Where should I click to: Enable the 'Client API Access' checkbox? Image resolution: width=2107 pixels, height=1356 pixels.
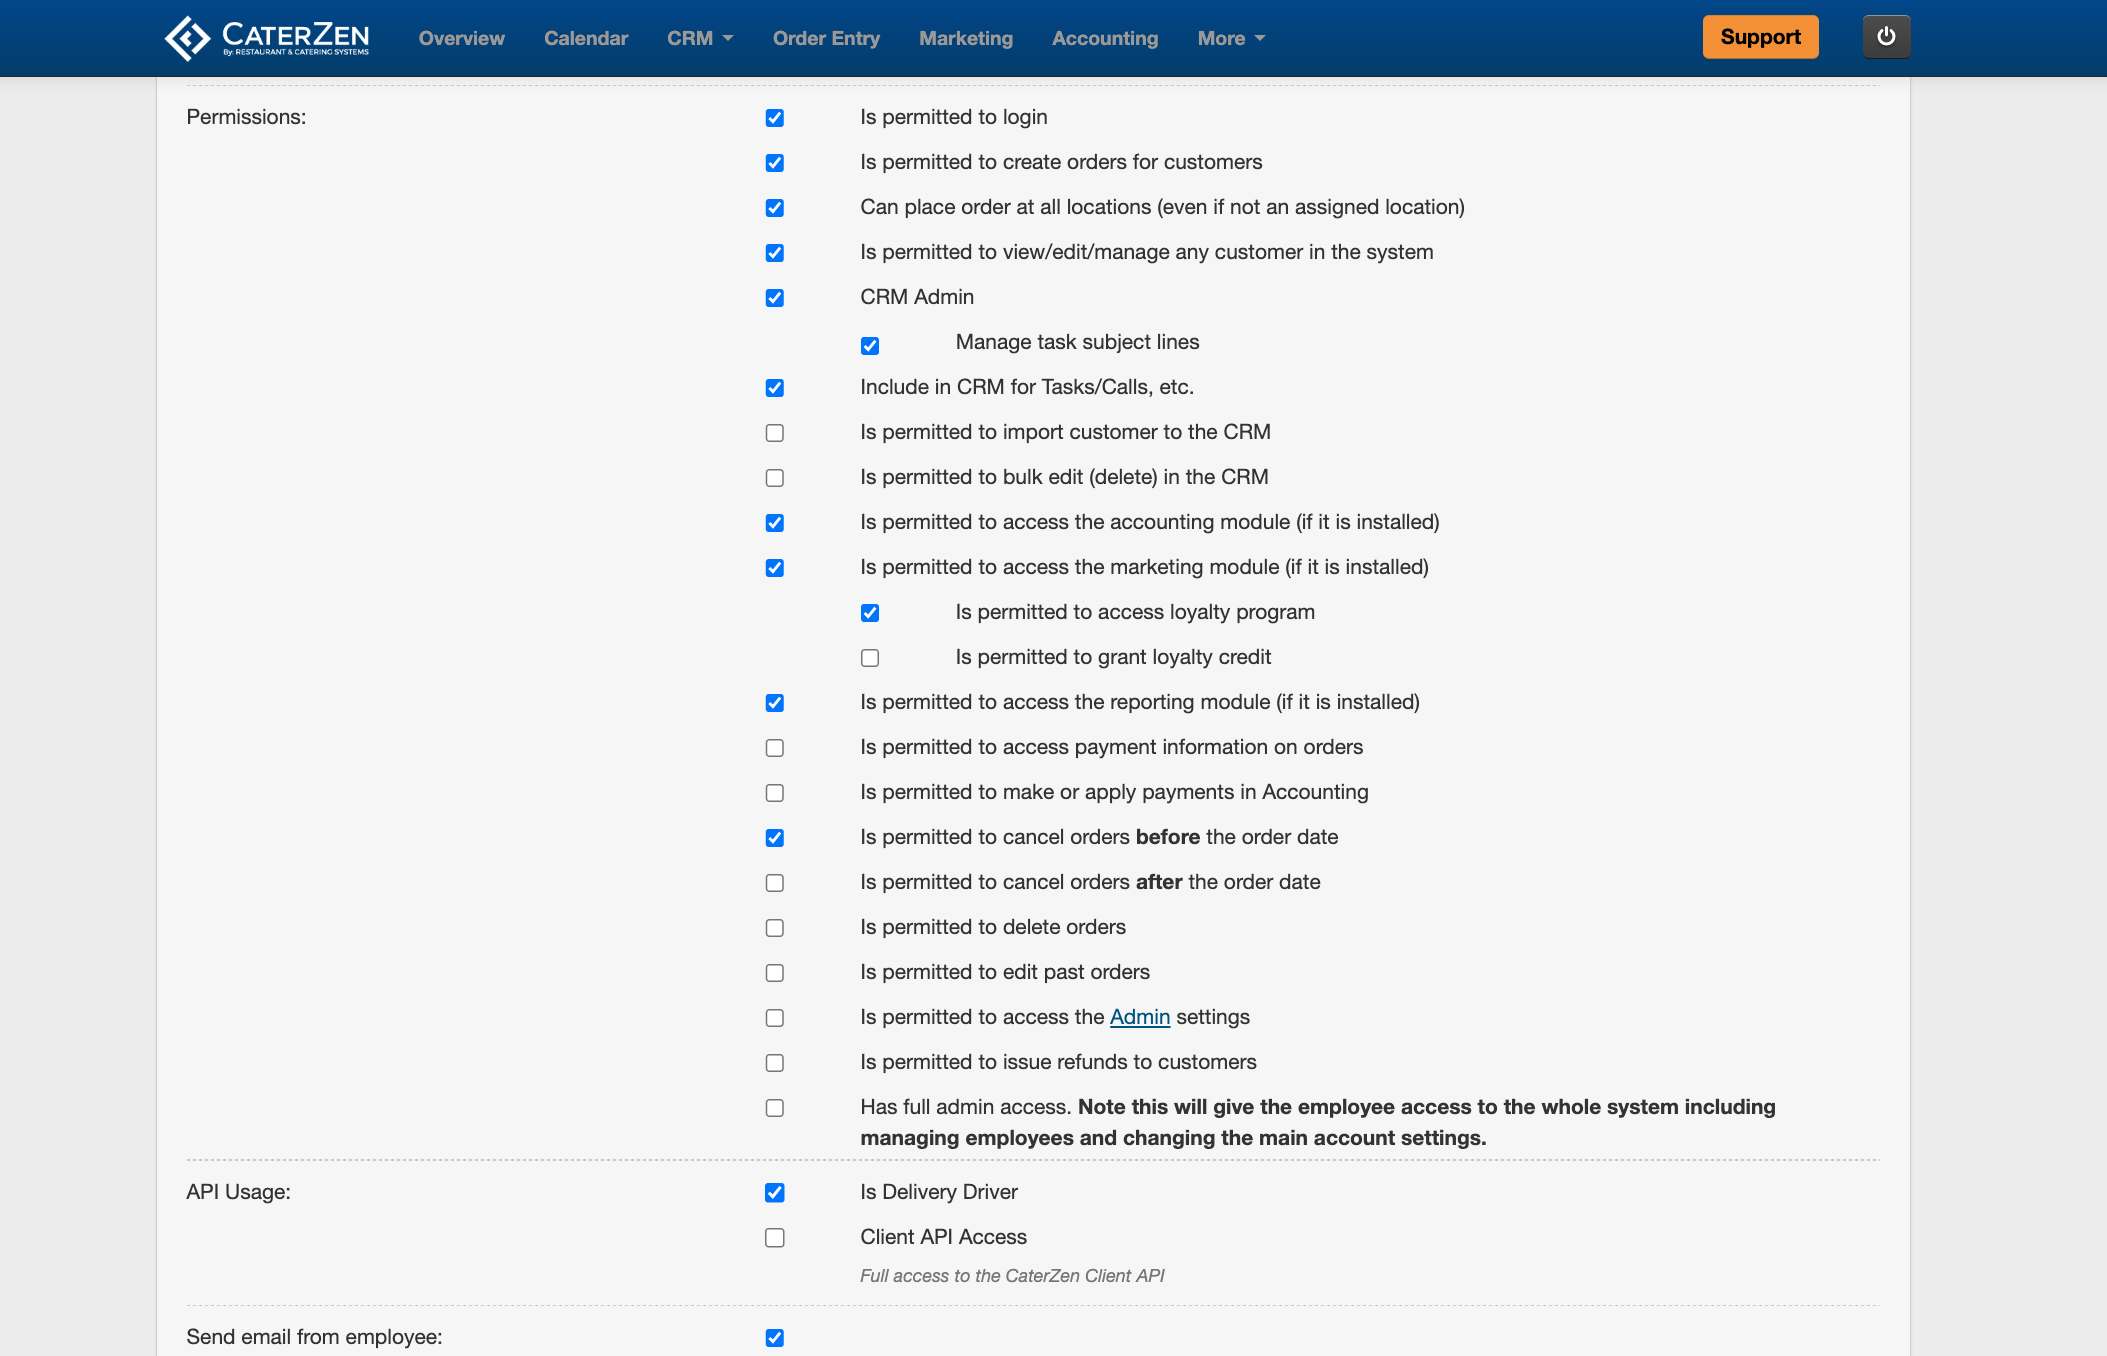click(x=775, y=1238)
